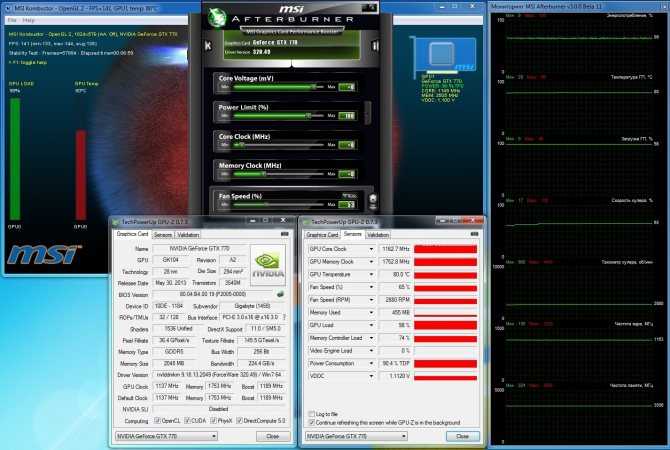Open the info 'i' button in Afterburner

coord(375,45)
